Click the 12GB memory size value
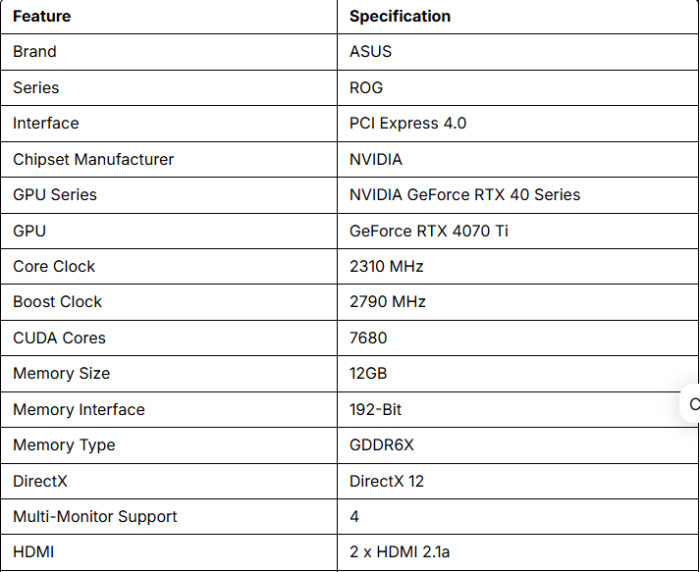Screen dimensions: 700x572 368,374
